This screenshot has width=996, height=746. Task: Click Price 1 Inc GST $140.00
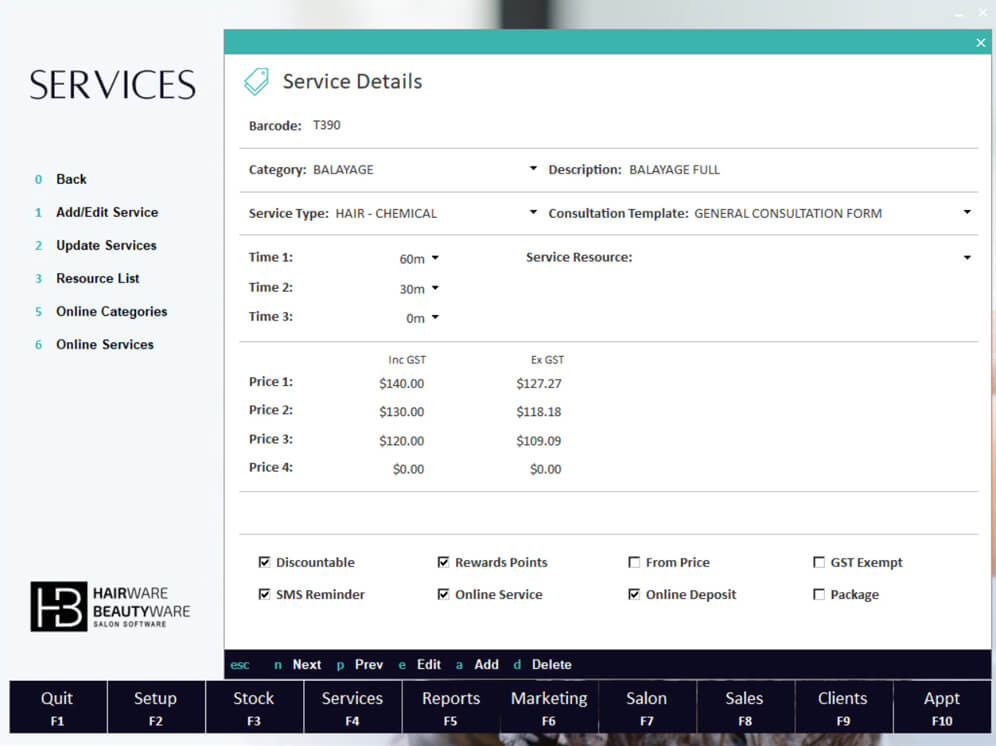401,383
